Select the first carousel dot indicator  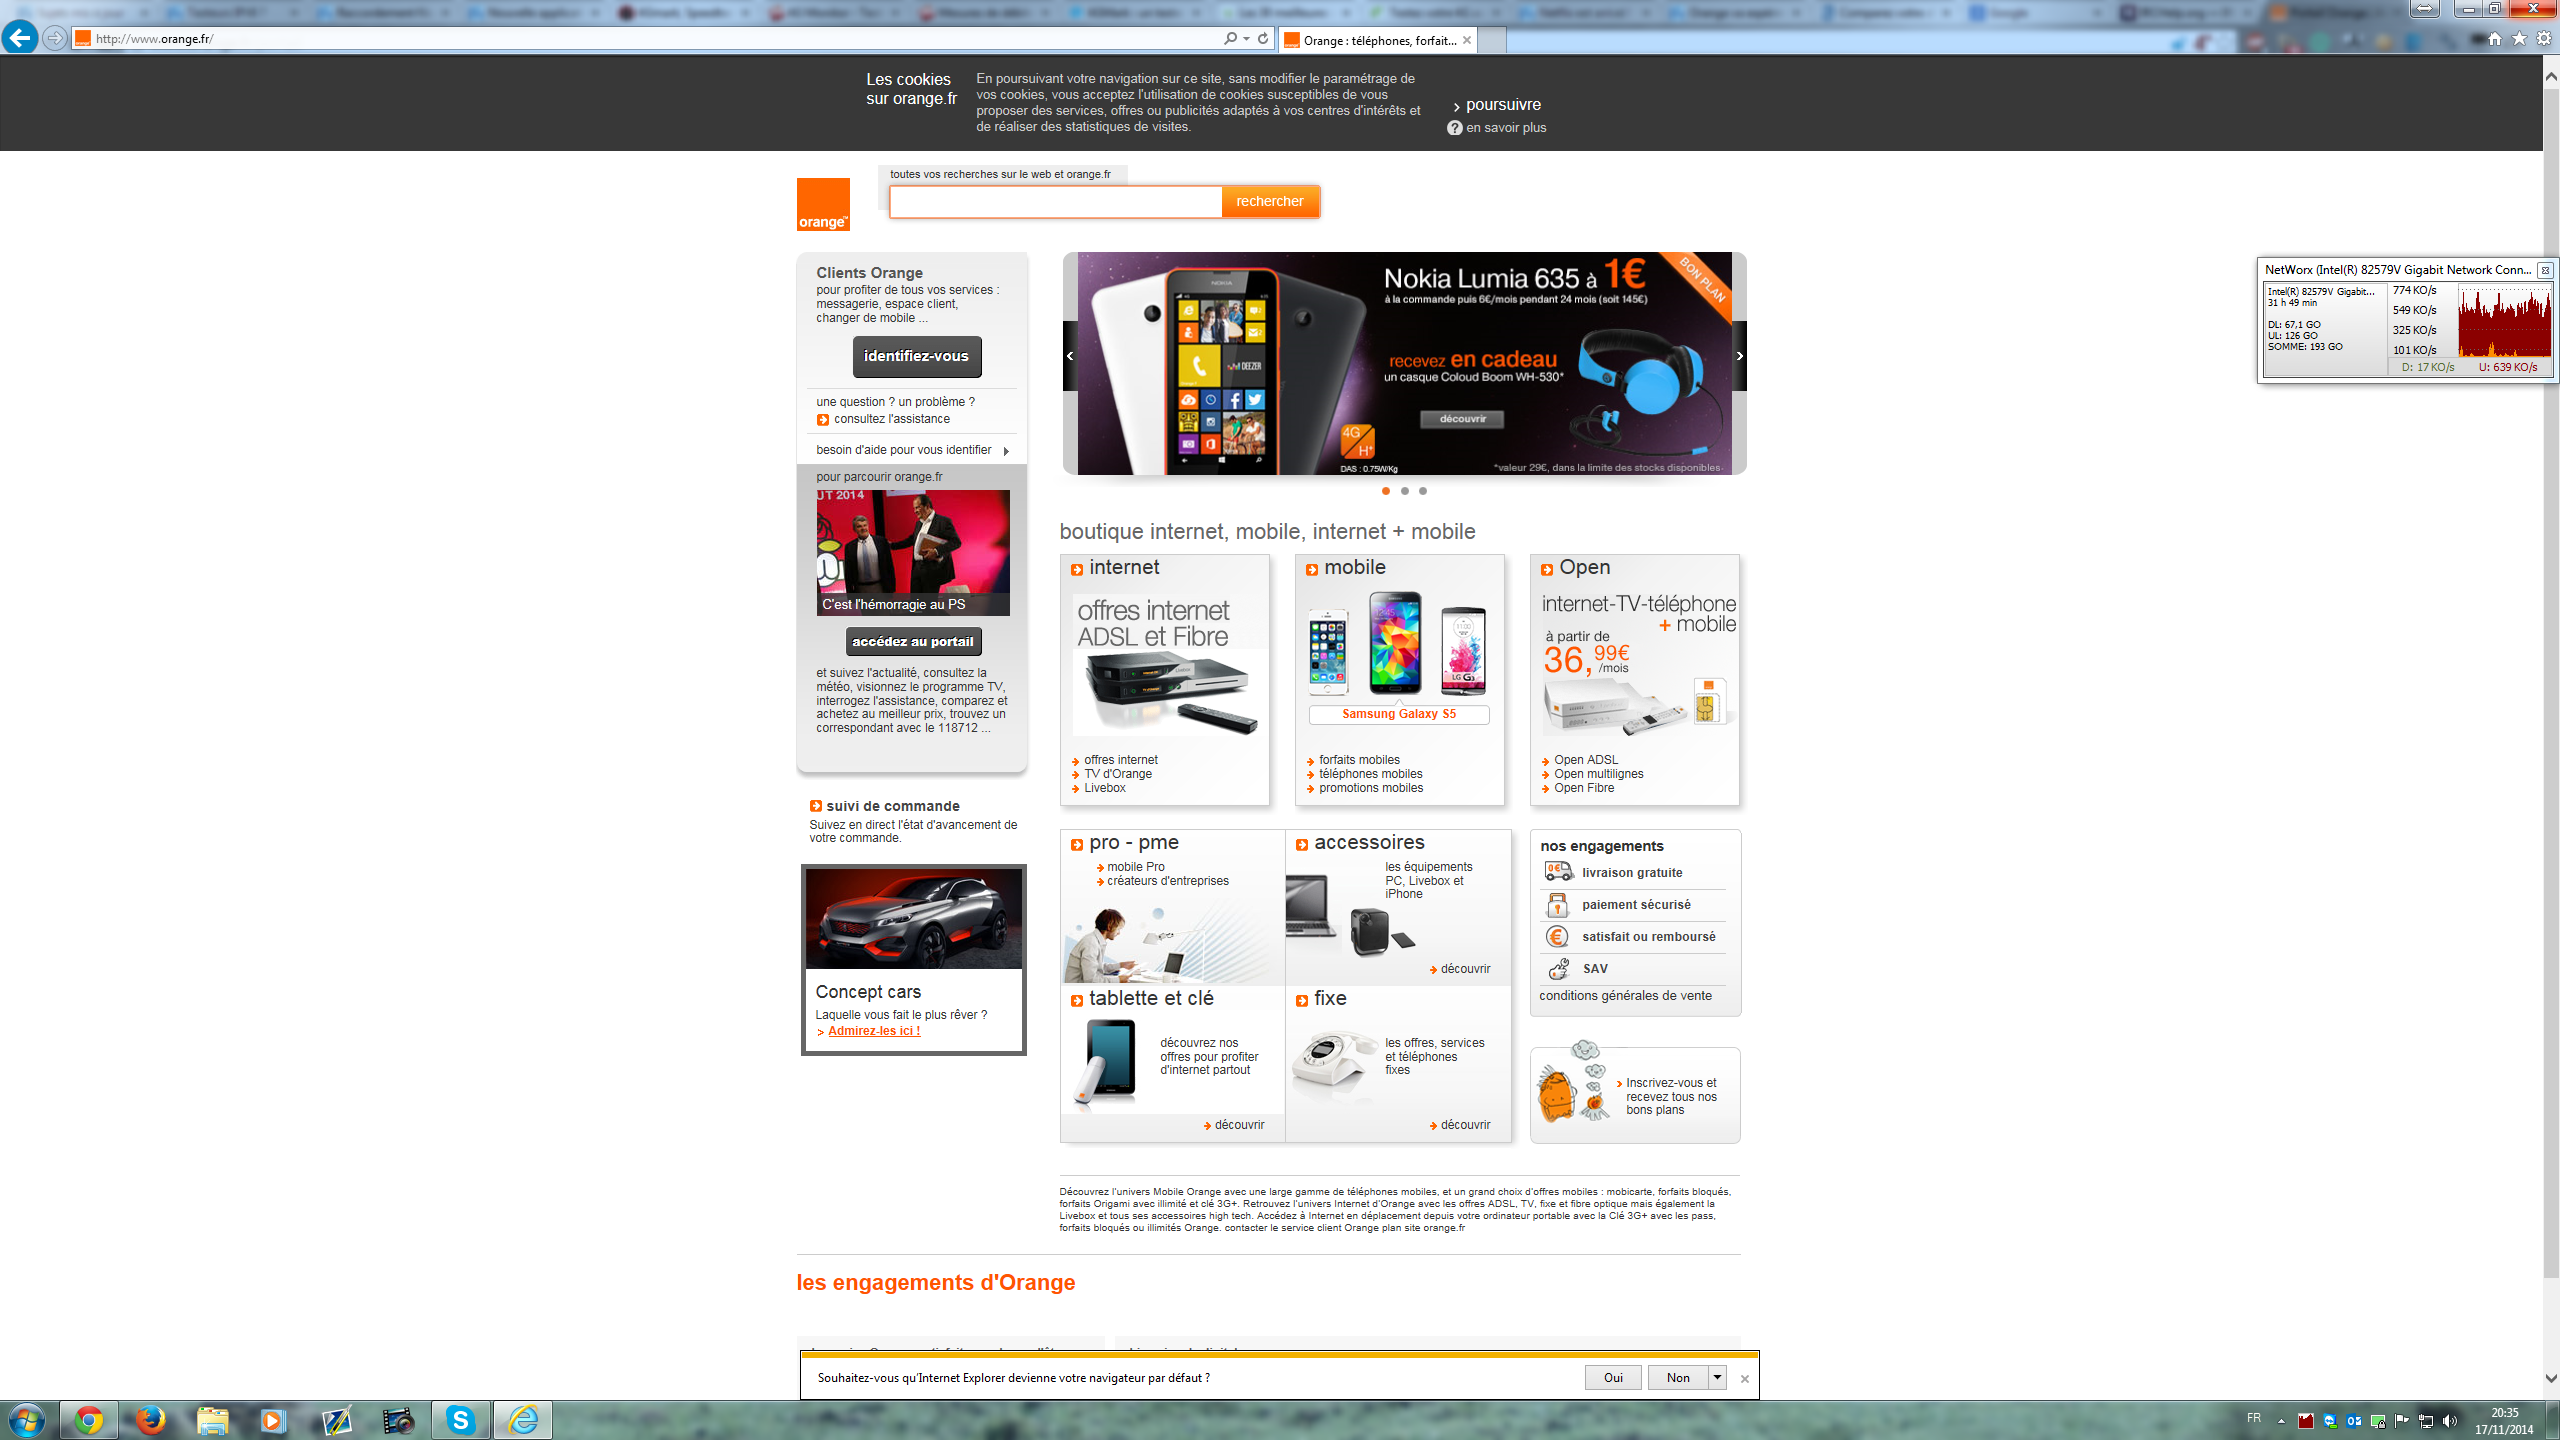click(x=1385, y=491)
